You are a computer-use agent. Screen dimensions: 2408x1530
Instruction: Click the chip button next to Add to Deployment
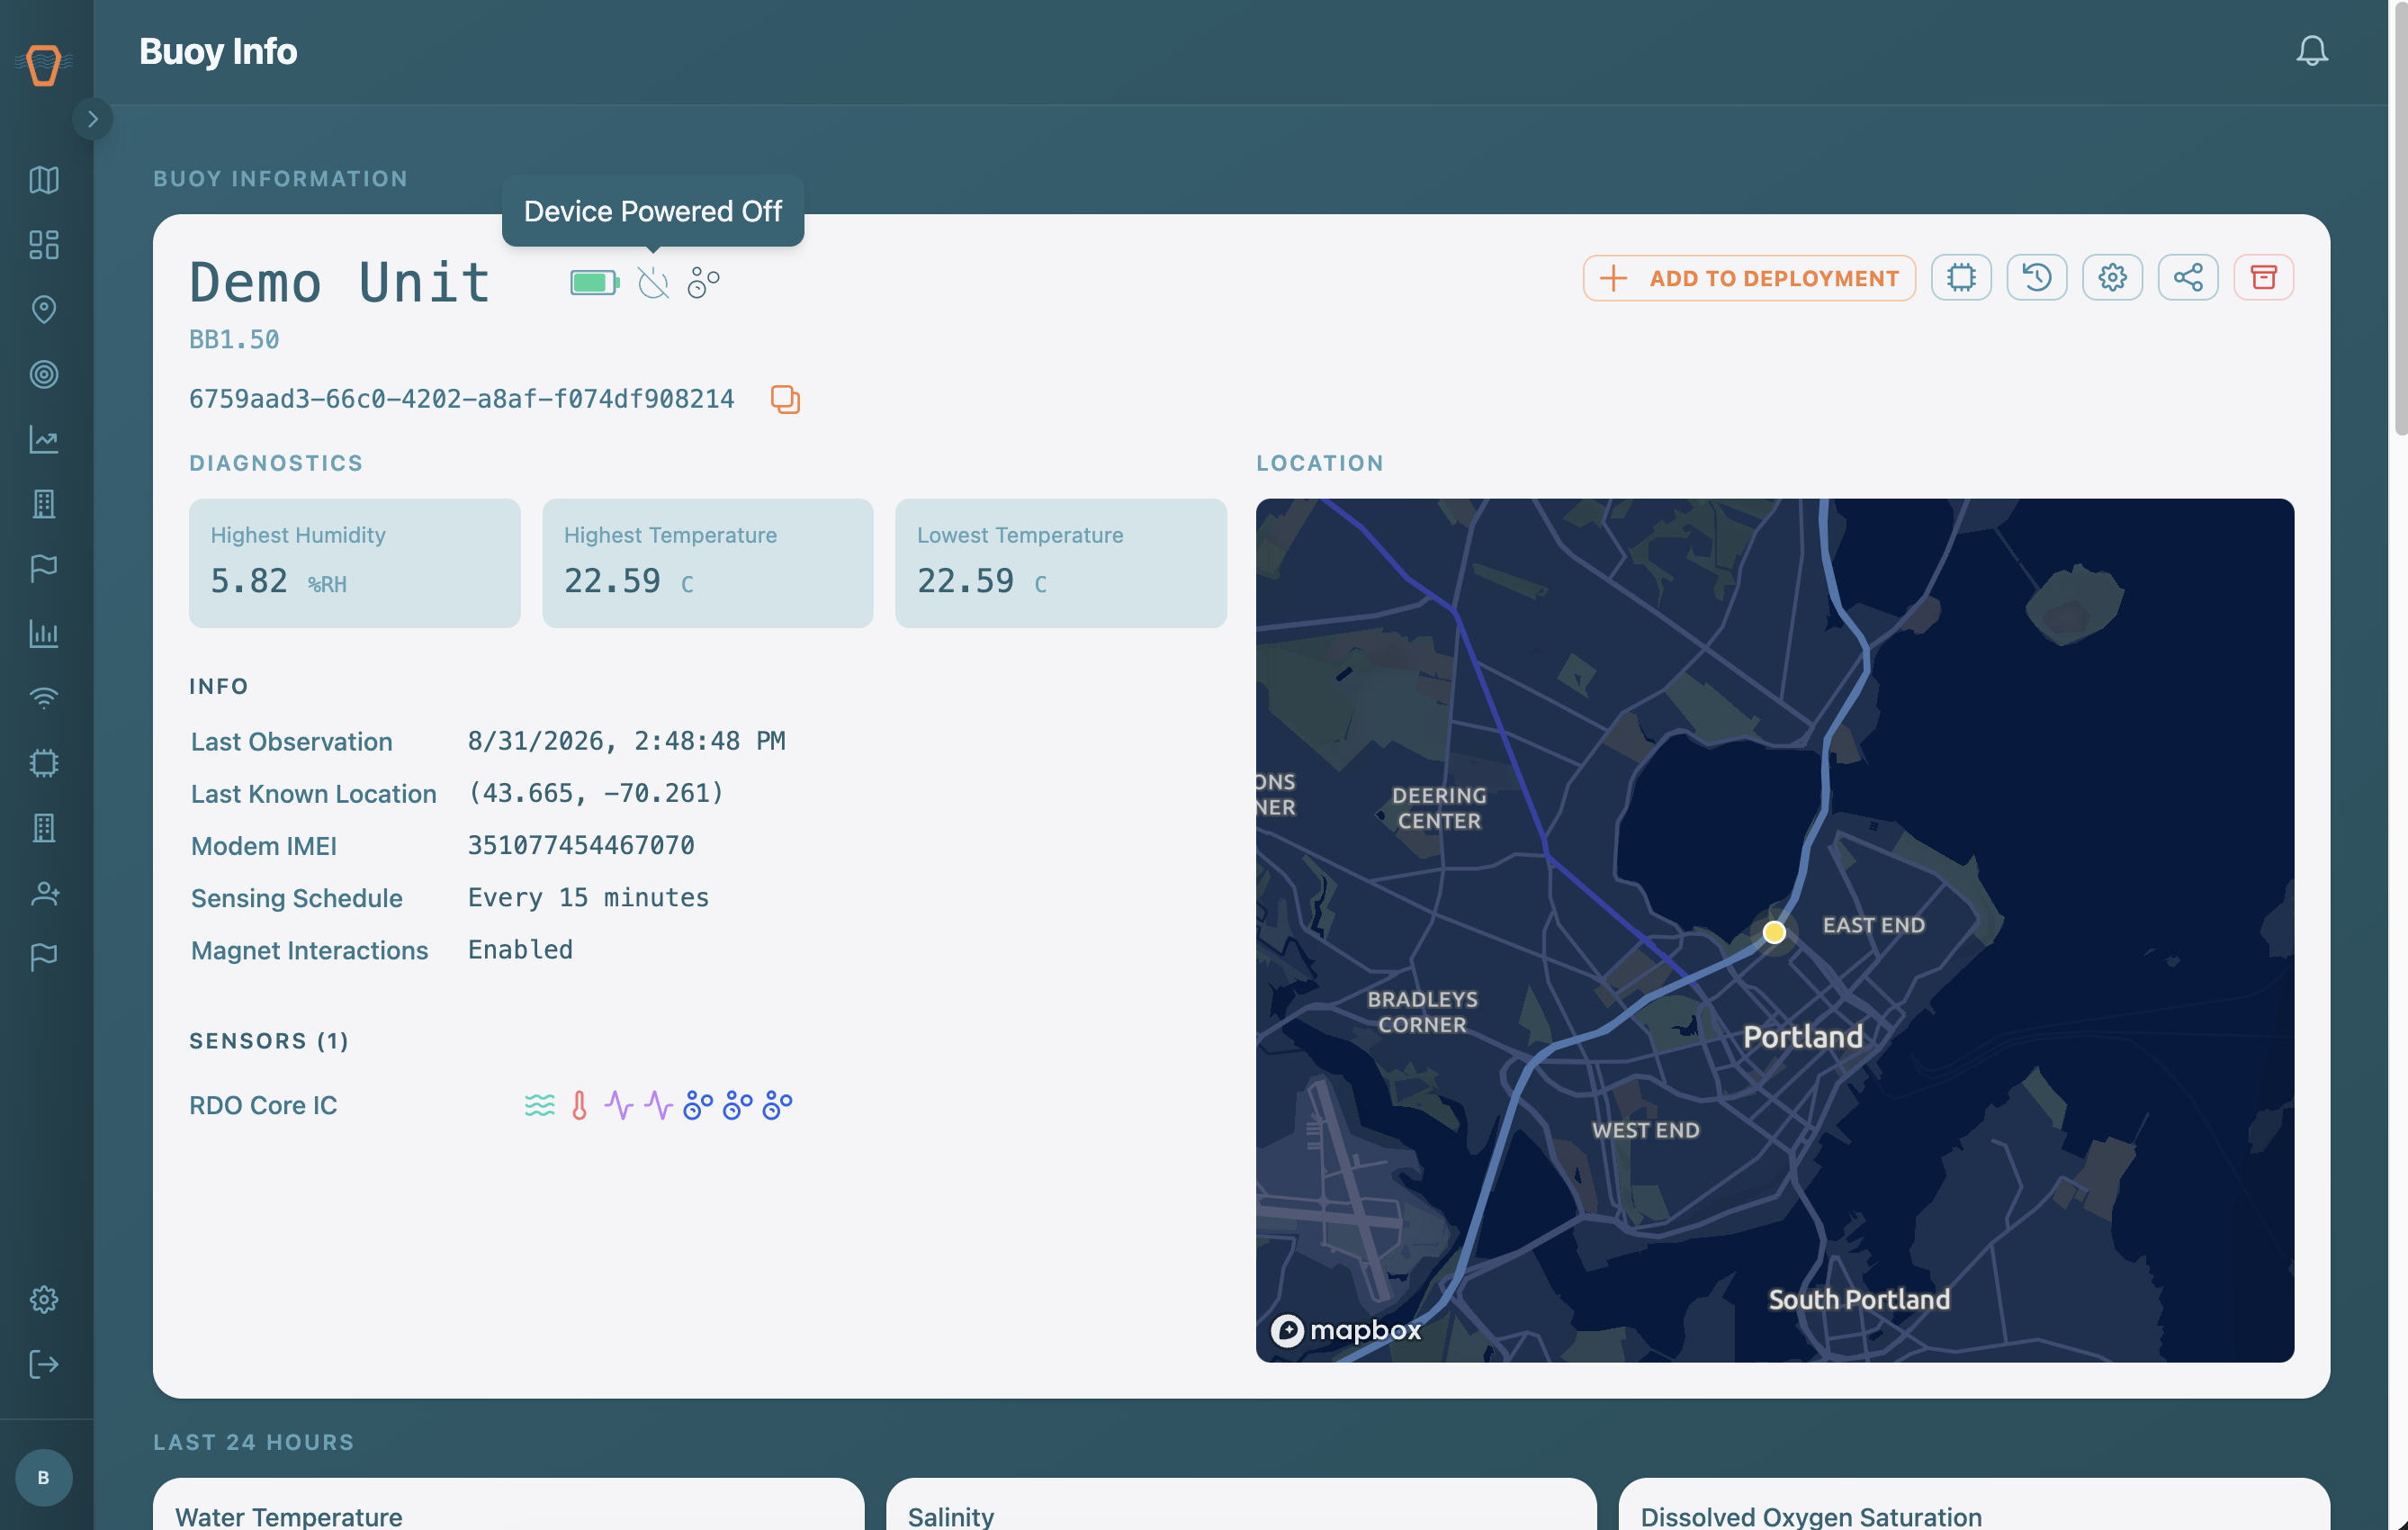coord(1961,278)
